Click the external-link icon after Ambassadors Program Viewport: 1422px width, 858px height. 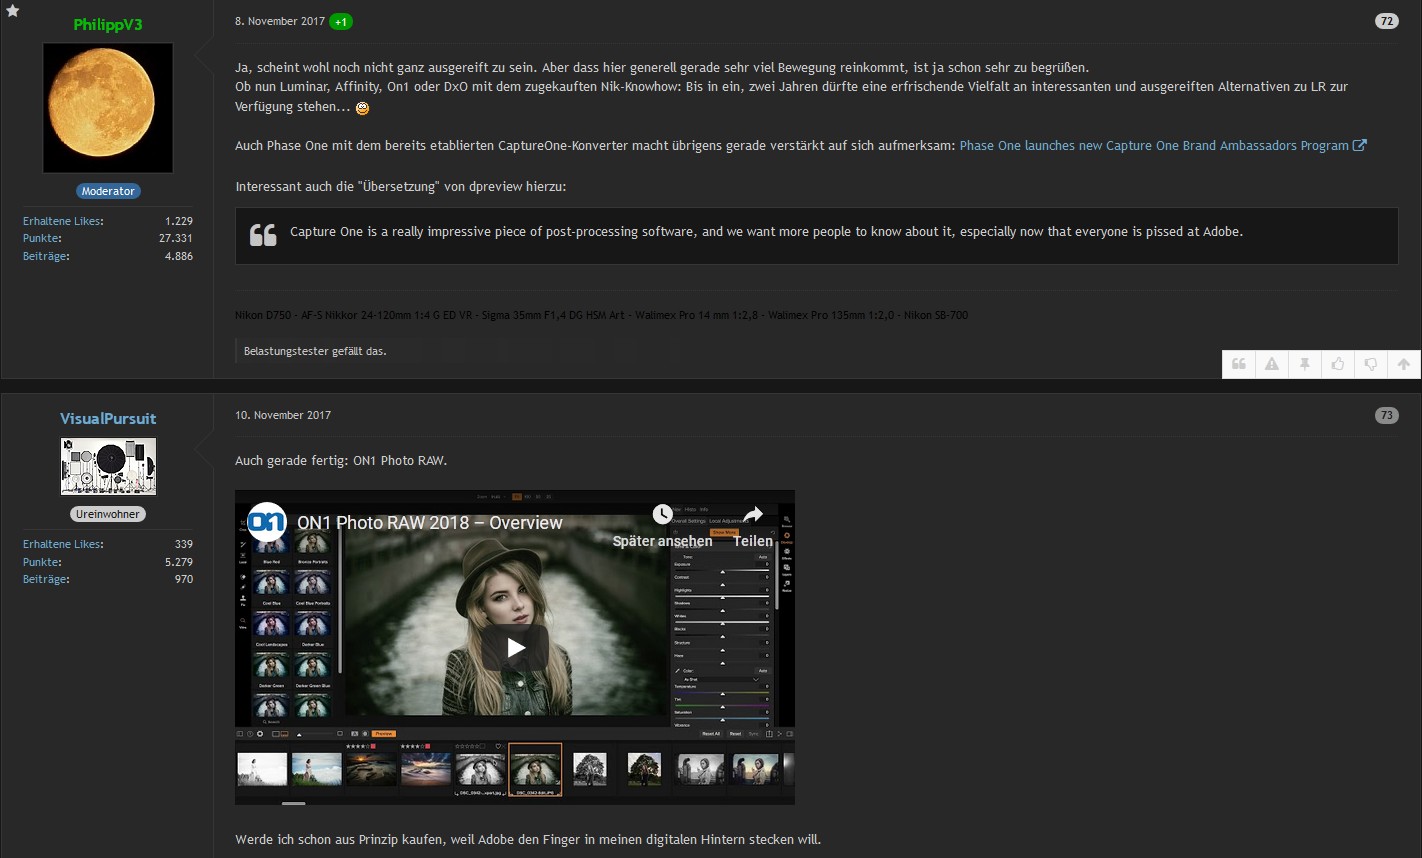(1360, 145)
